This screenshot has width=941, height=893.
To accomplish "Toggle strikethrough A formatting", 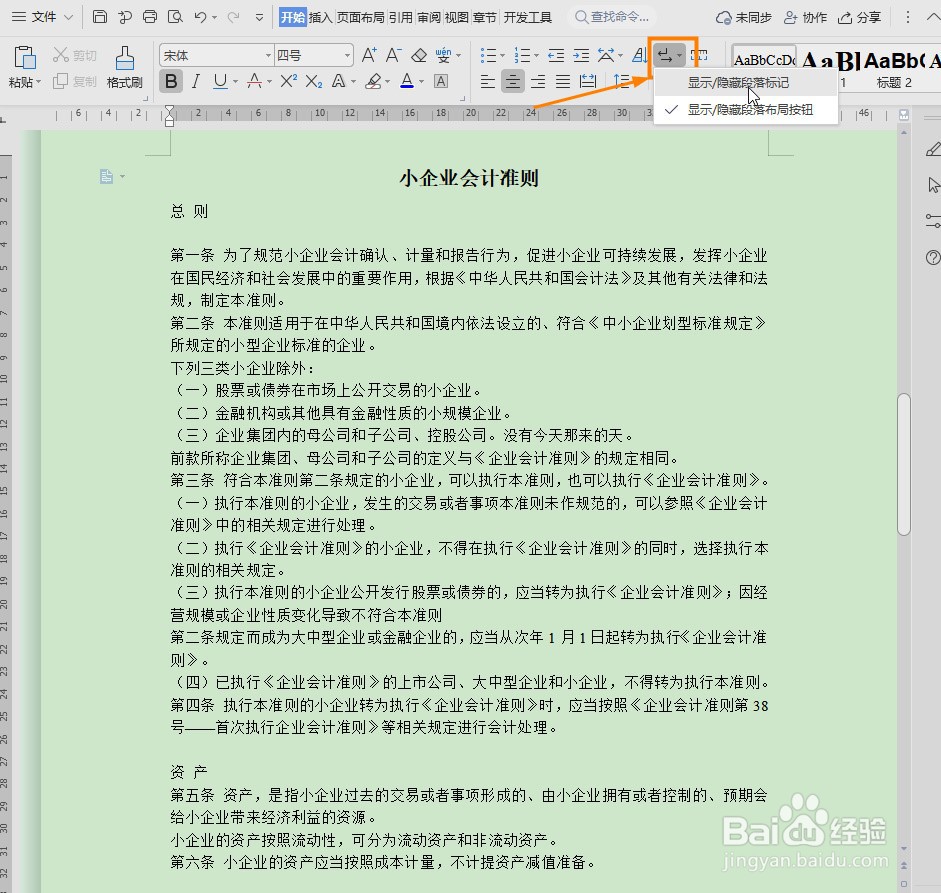I will pyautogui.click(x=254, y=81).
